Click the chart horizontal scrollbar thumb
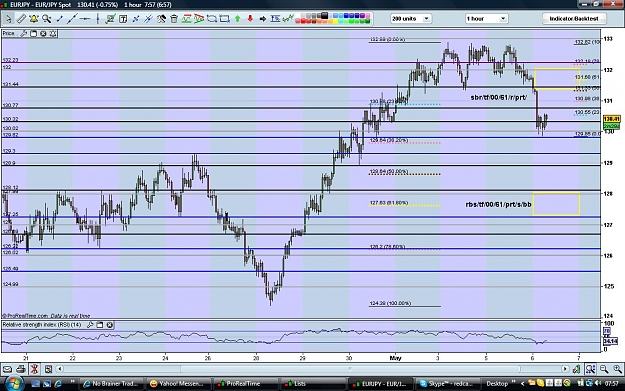This screenshot has height=391, width=625. [x=350, y=369]
